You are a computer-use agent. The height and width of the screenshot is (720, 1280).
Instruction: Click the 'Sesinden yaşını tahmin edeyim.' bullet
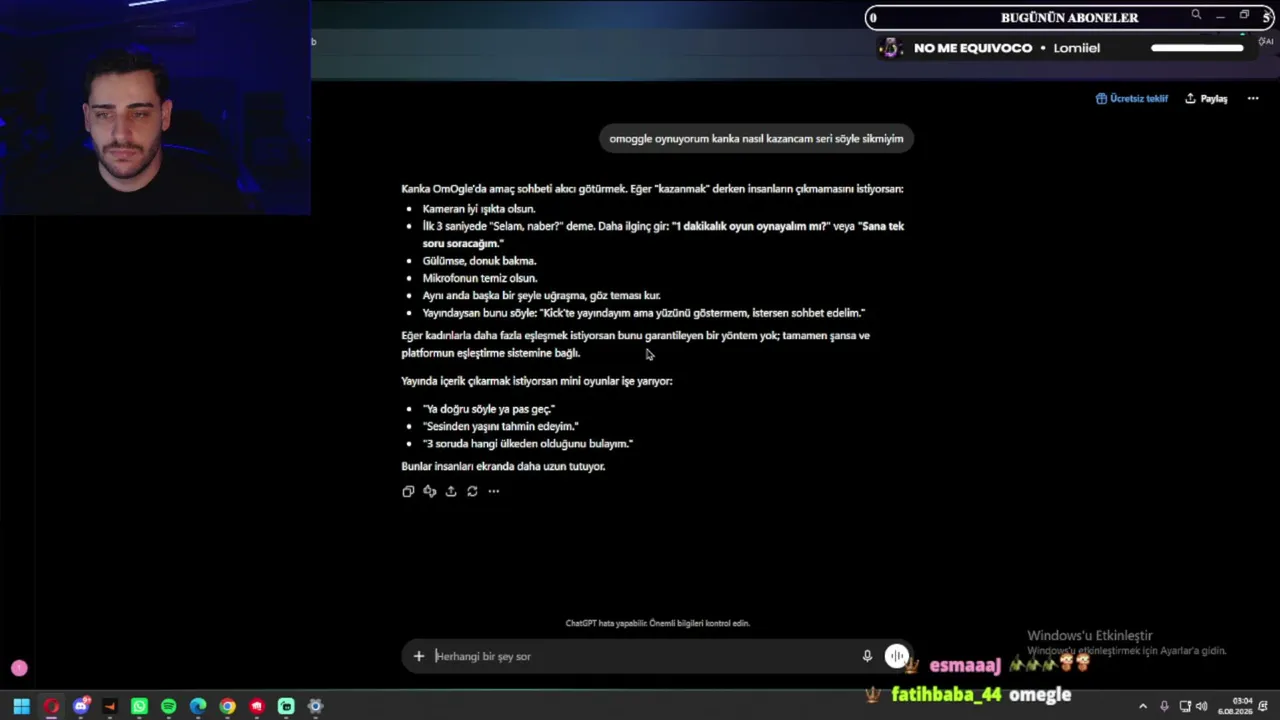(x=500, y=426)
